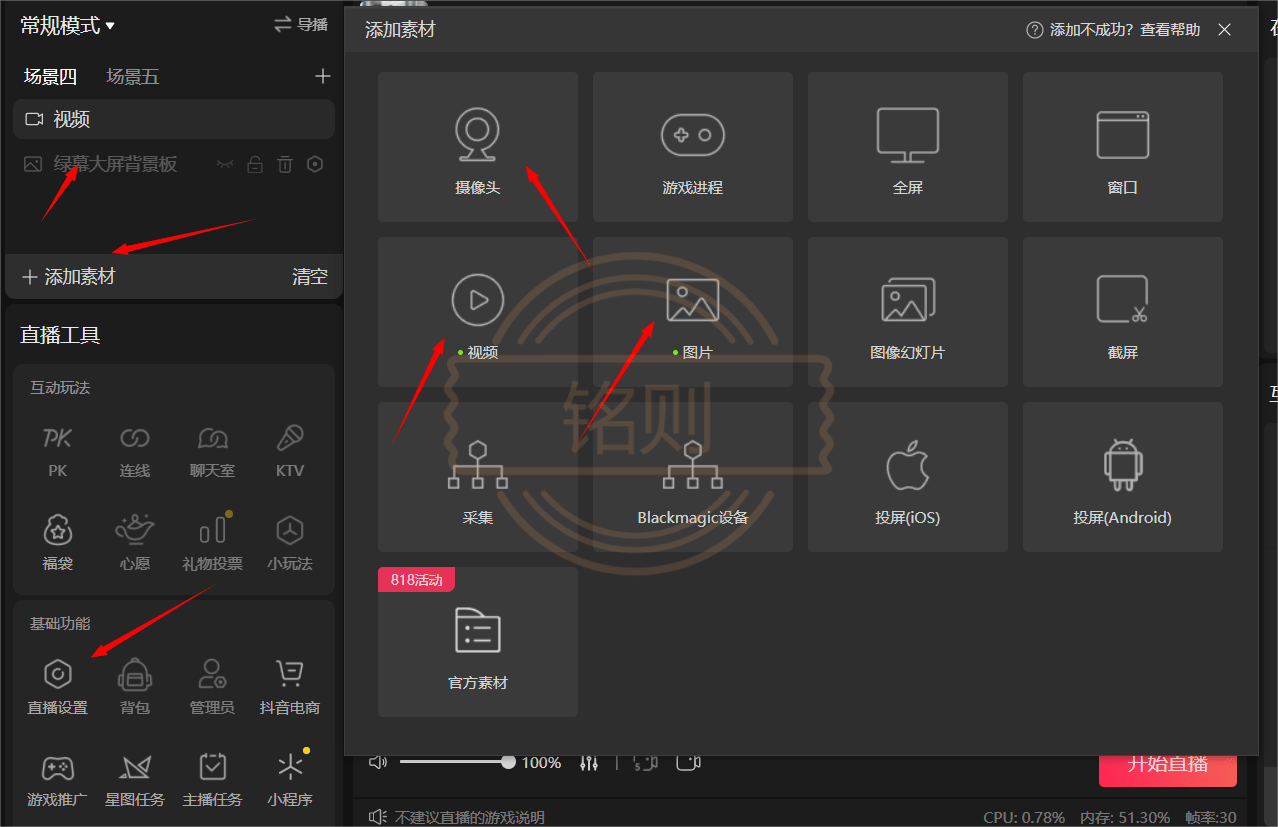
Task: Mute the speaker volume icon
Action: [377, 763]
